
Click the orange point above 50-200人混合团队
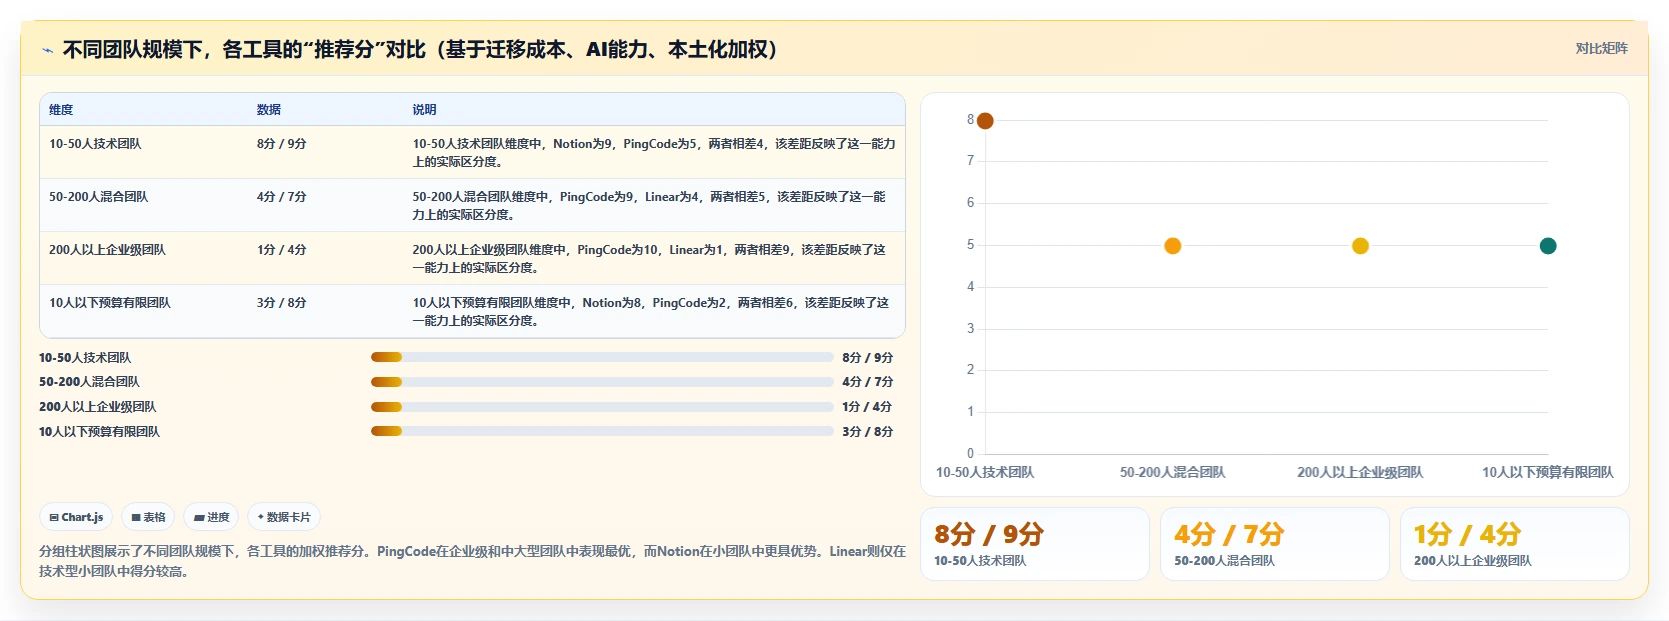point(1173,246)
